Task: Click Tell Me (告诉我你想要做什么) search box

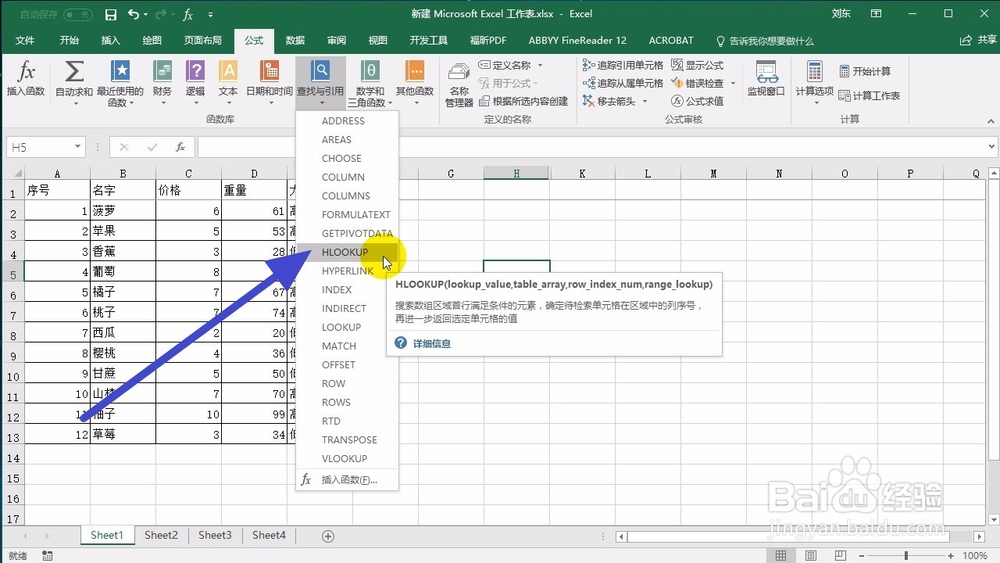Action: tap(765, 41)
